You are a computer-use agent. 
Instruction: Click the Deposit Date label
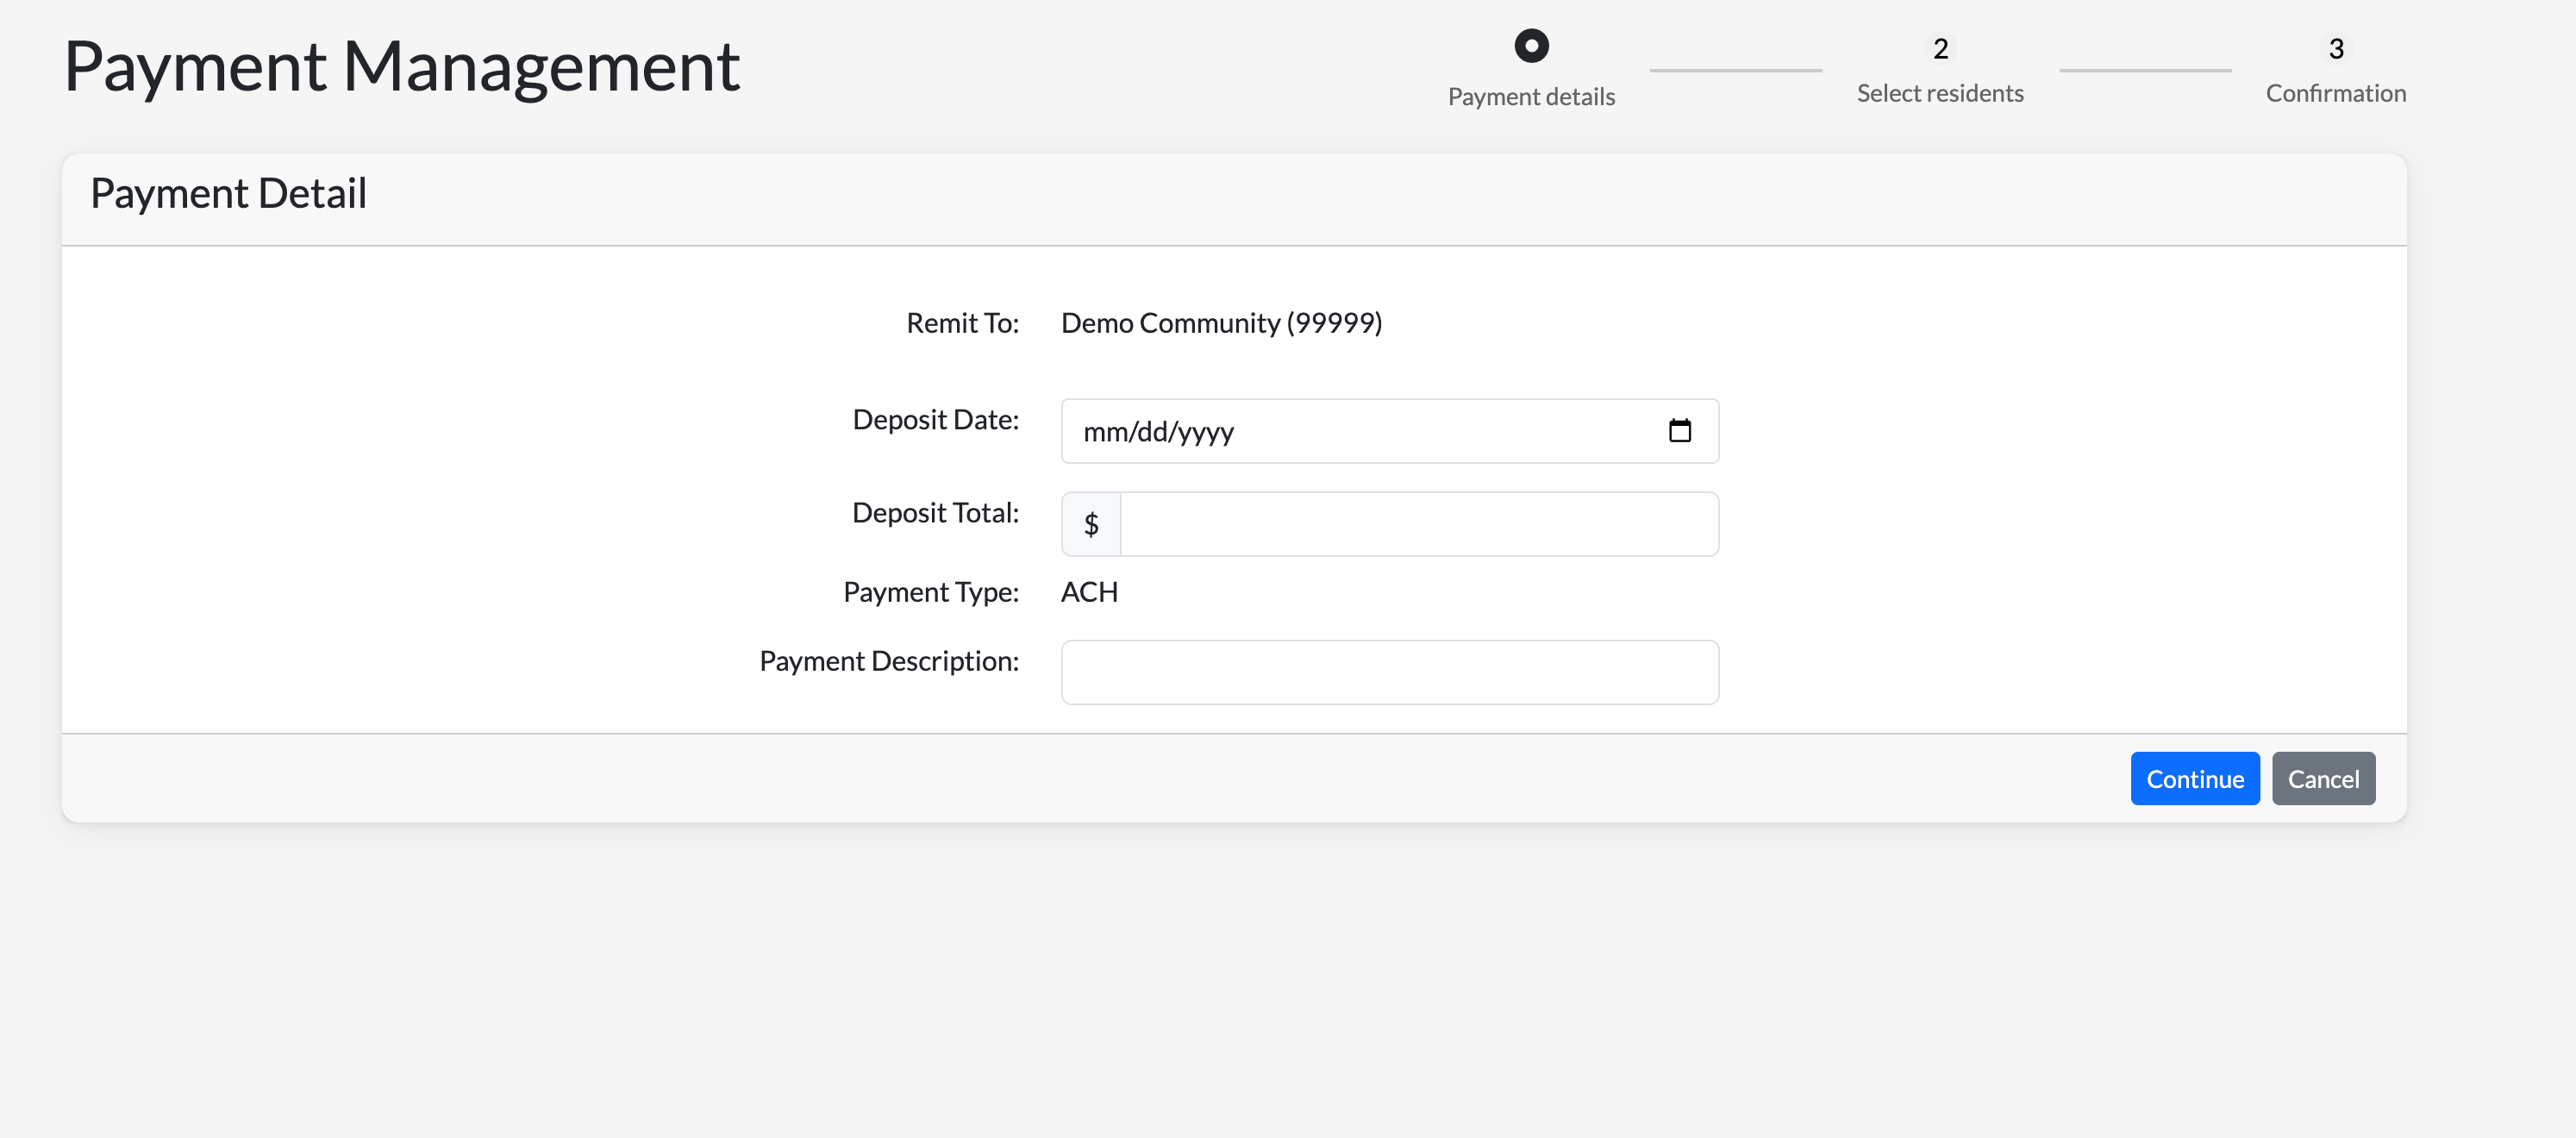click(x=935, y=419)
